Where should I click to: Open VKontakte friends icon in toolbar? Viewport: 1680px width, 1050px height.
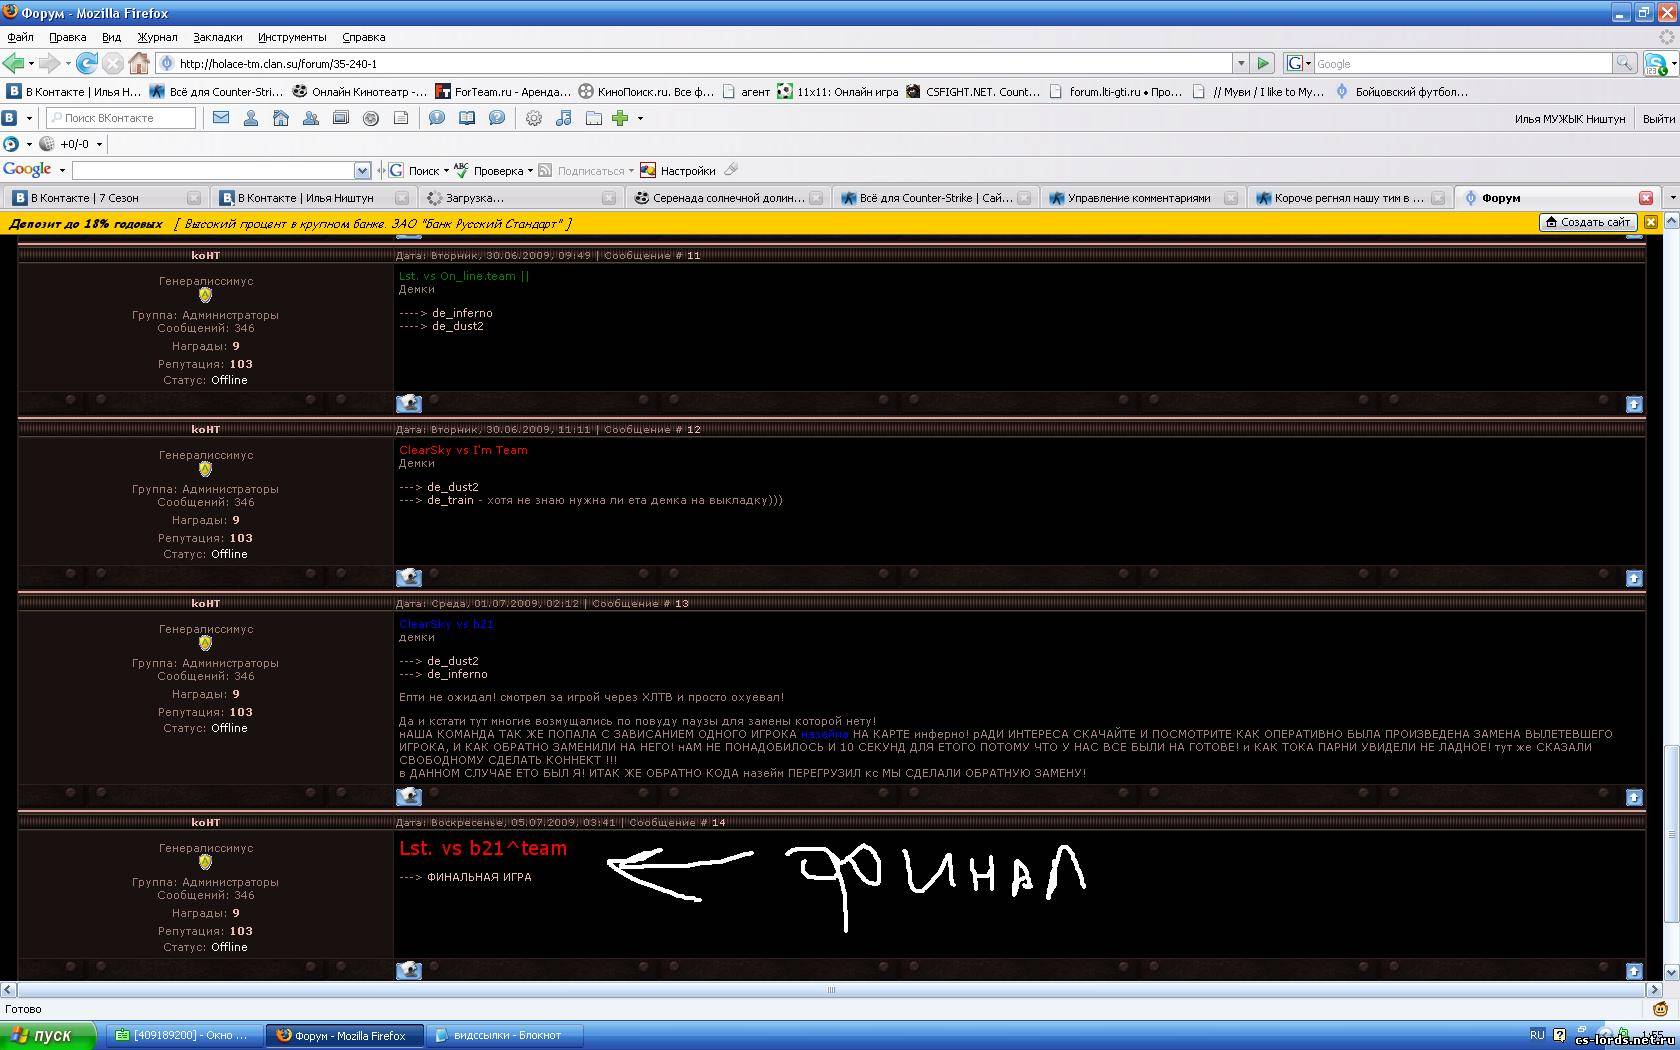pos(311,118)
